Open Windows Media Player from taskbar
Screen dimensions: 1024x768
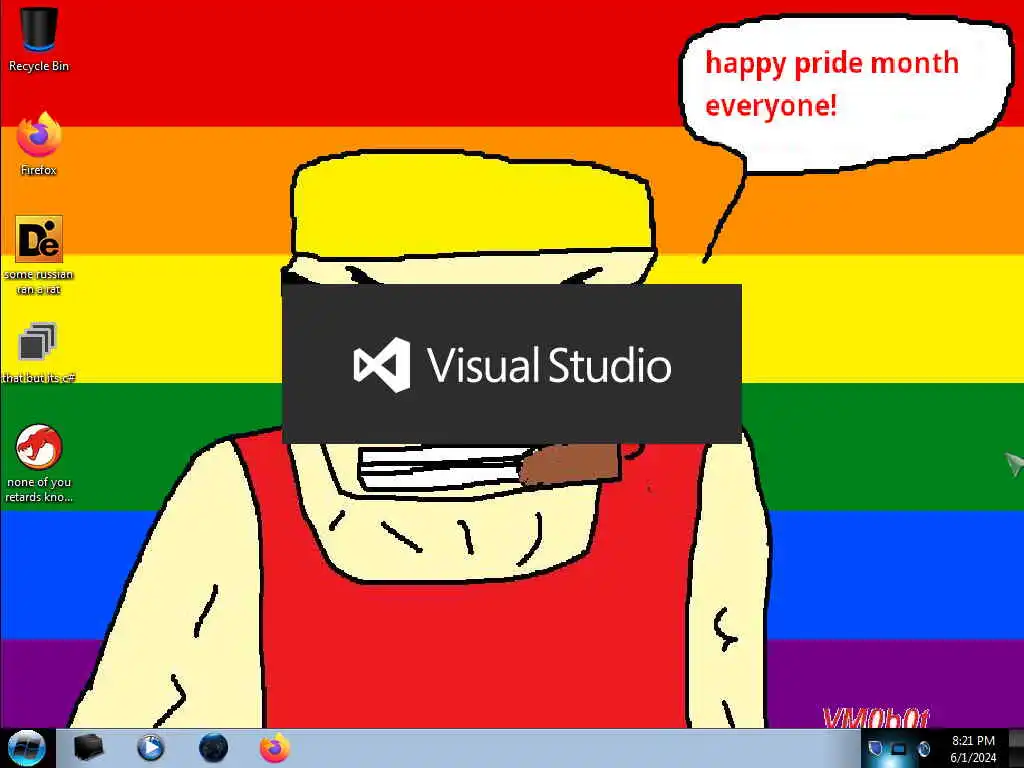[x=150, y=748]
